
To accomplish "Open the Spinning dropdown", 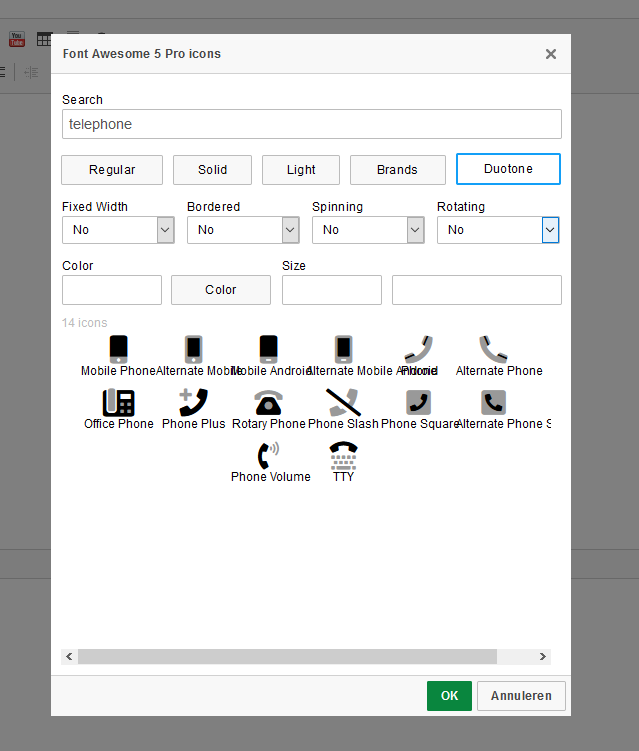I will (368, 230).
